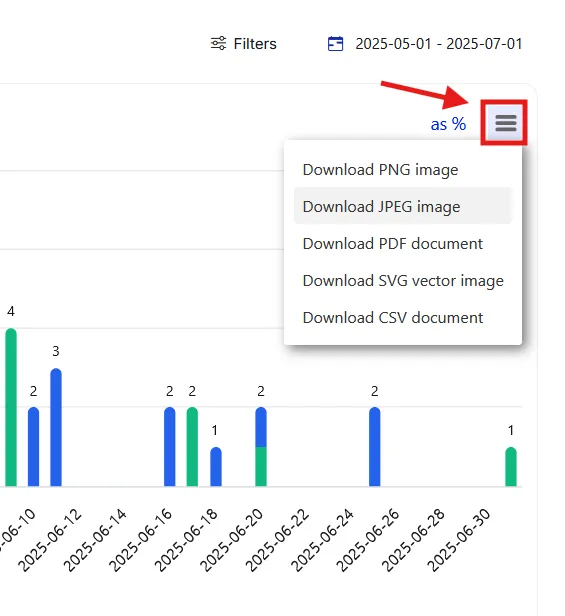Choose Download CSV document
This screenshot has width=565, height=616.
(x=403, y=317)
